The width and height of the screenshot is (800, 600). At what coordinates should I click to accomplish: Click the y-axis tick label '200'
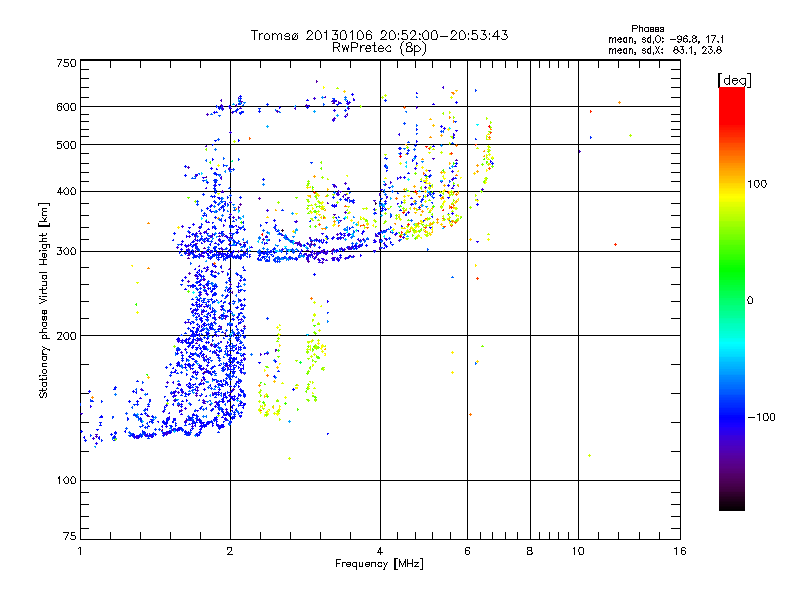67,336
